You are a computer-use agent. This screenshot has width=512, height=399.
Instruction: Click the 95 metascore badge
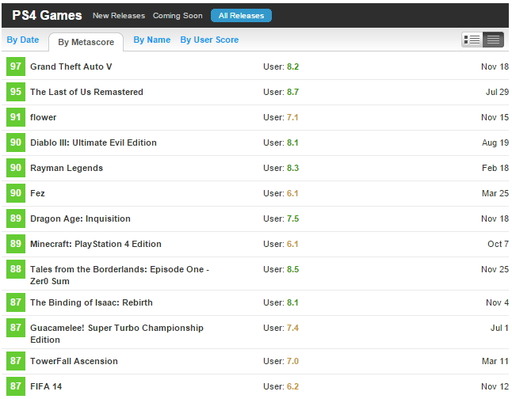click(x=16, y=92)
